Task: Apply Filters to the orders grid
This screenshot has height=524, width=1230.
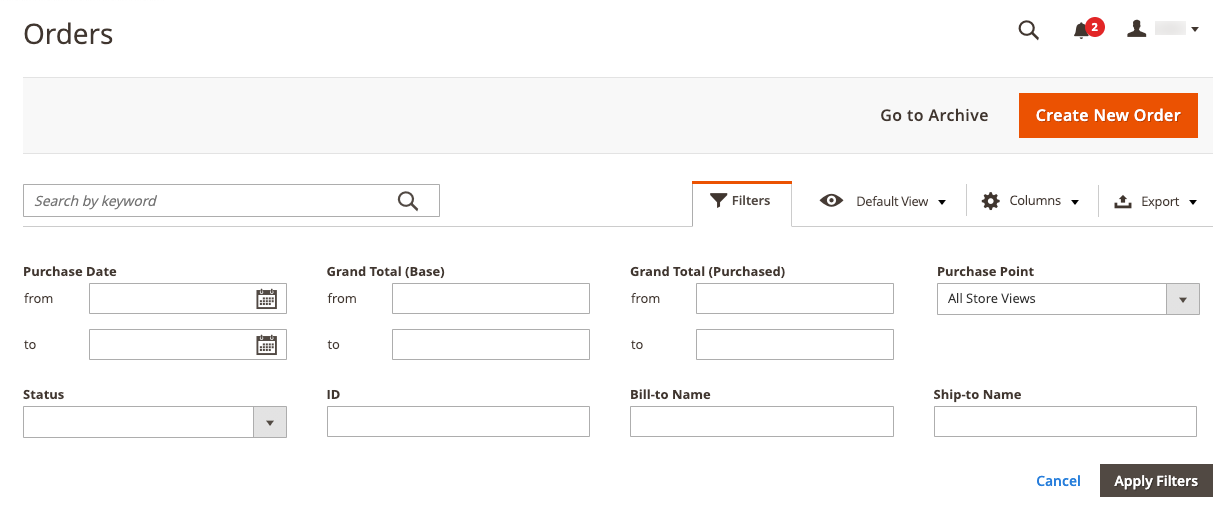Action: (x=1156, y=481)
